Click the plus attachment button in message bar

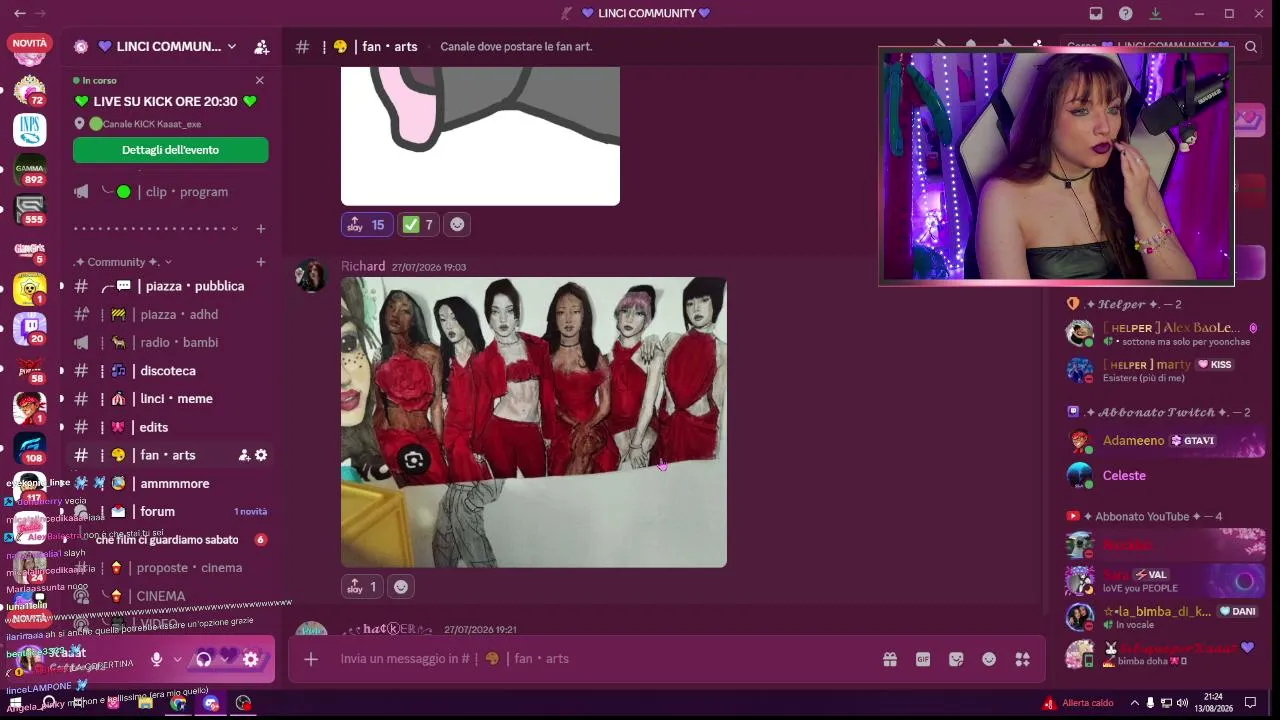point(311,659)
